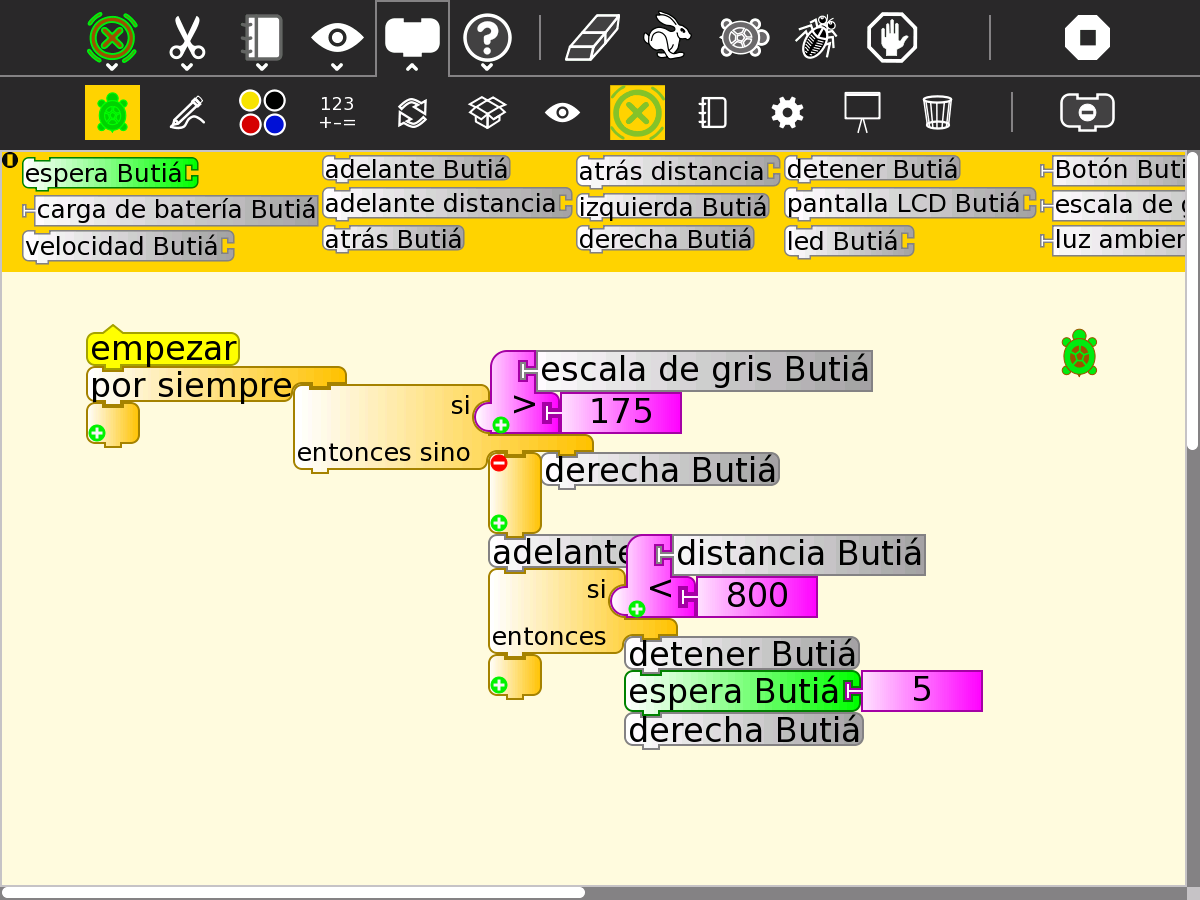The height and width of the screenshot is (900, 1200).
Task: Click green plus on the less-than block
Action: 637,609
